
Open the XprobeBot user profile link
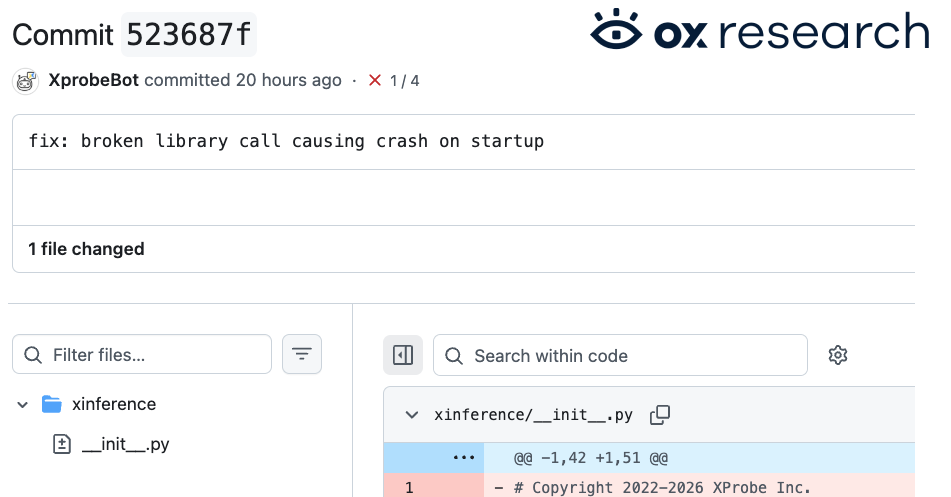tap(93, 81)
